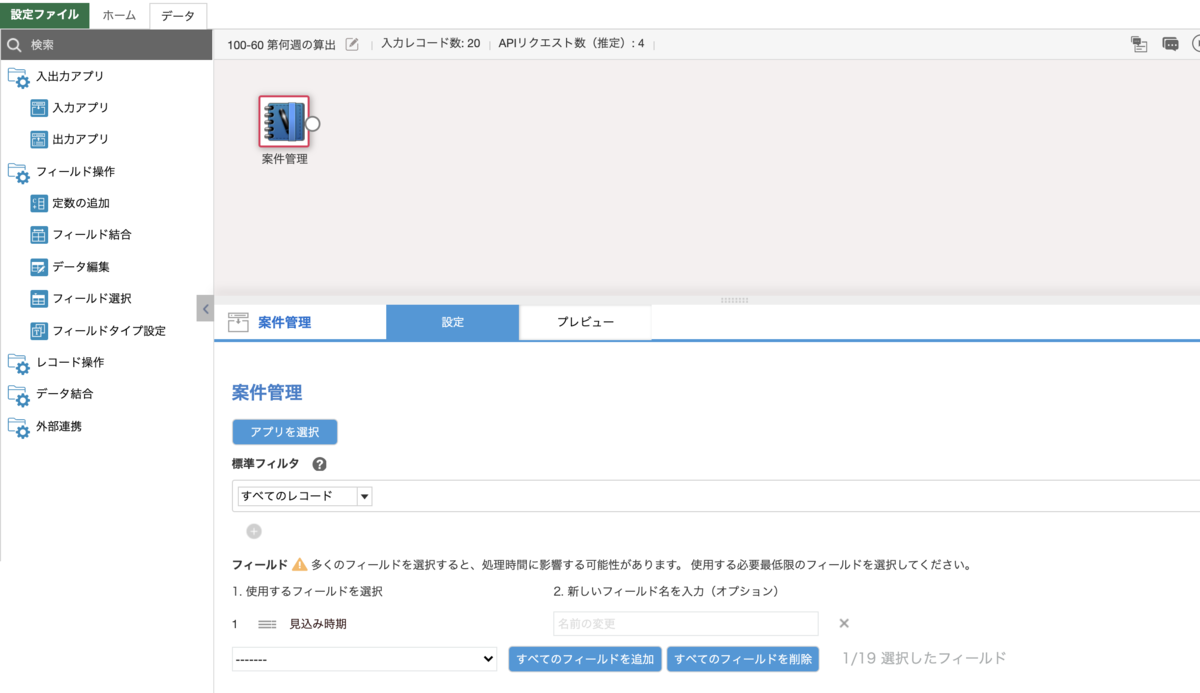Select the フィールド結合 tool
This screenshot has height=693, width=1200.
point(37,235)
